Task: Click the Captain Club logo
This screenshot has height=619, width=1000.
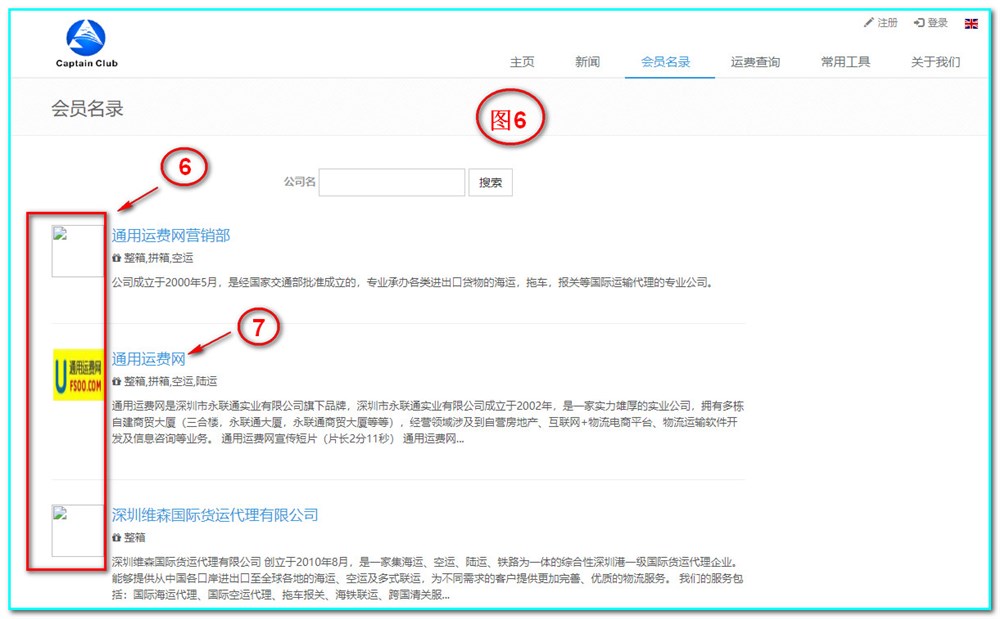Action: (86, 45)
